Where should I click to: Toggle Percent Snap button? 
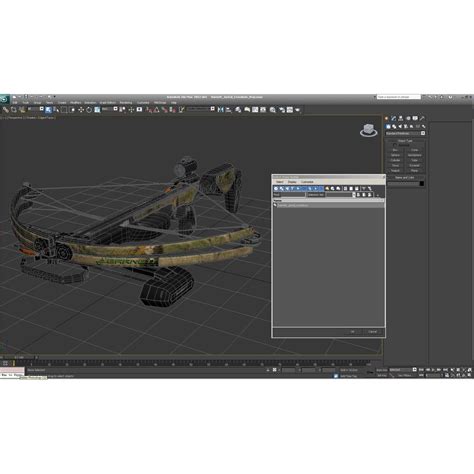[x=165, y=110]
